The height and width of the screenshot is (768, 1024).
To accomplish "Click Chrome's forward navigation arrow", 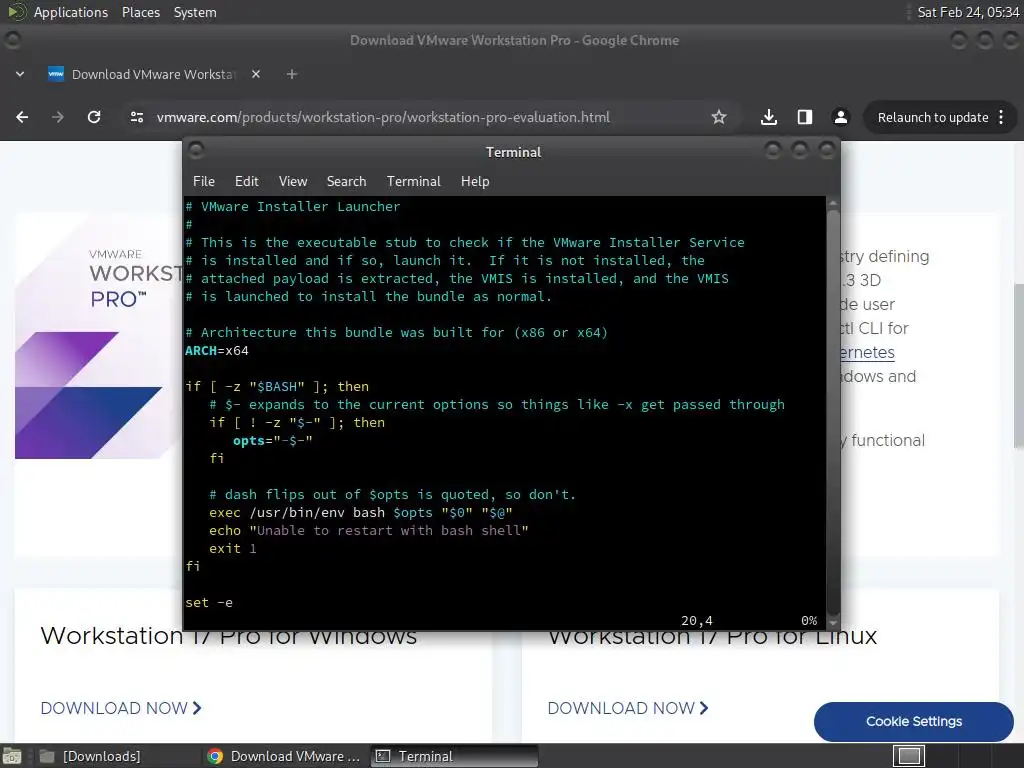I will point(58,117).
